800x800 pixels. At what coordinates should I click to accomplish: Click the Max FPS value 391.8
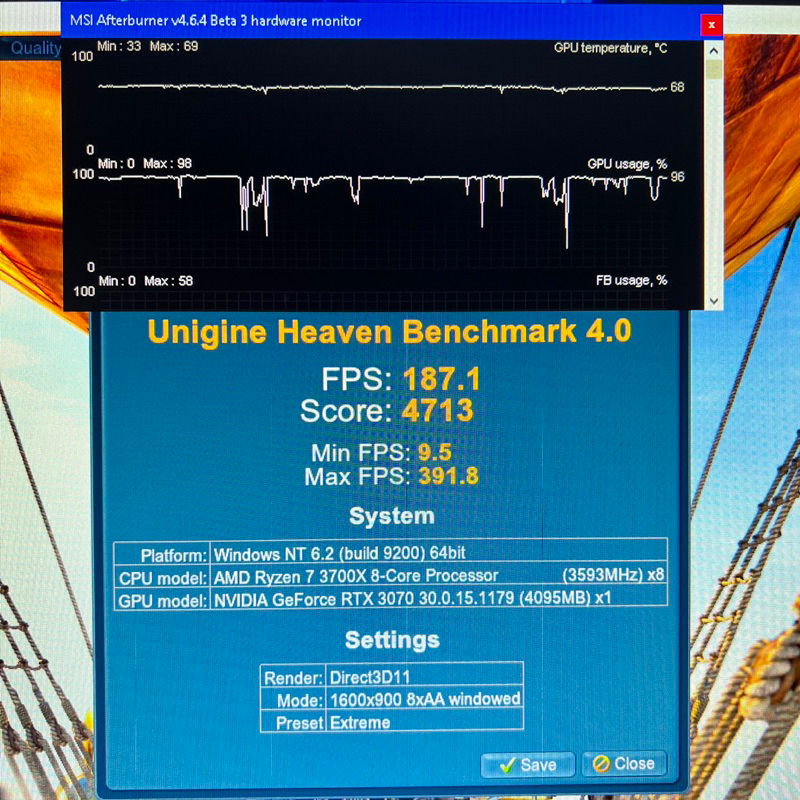[448, 476]
